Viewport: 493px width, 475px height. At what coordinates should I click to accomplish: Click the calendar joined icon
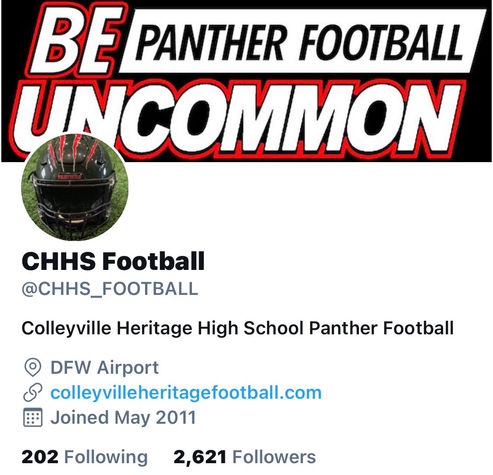pos(33,417)
